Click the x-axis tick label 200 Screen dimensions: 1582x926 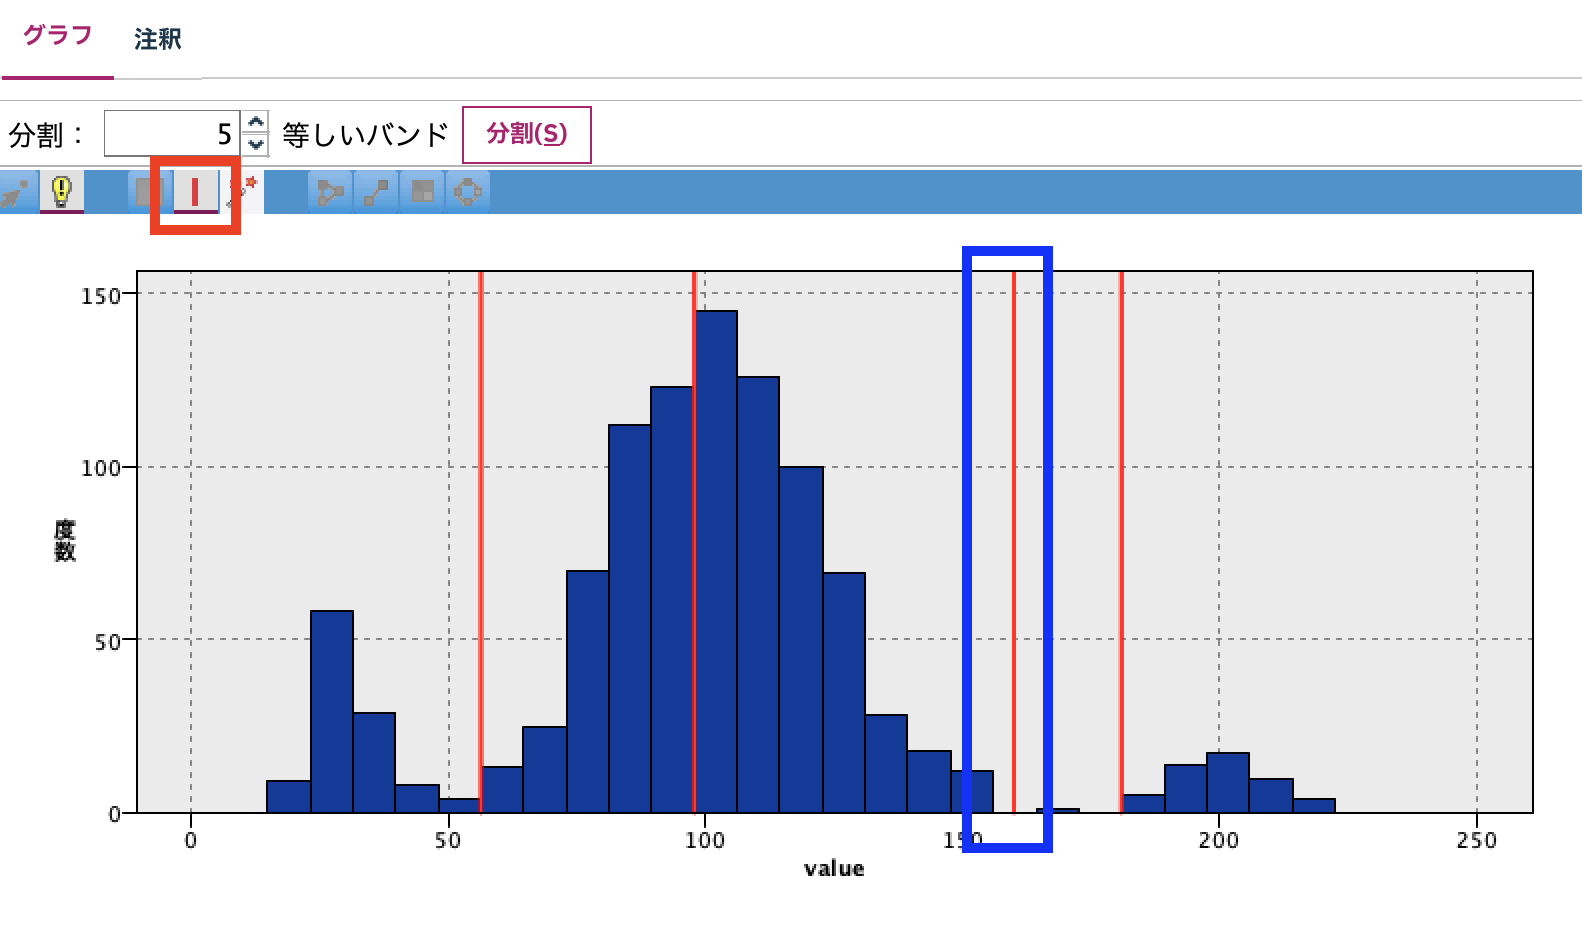coord(1219,840)
